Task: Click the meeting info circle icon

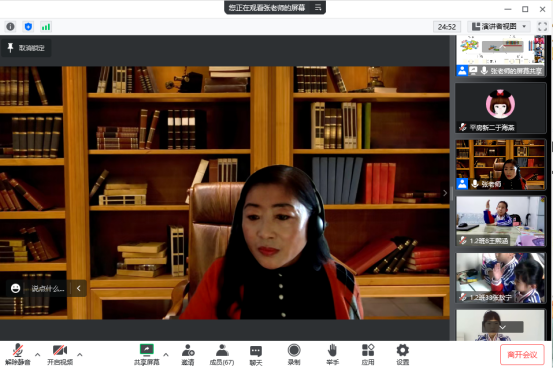Action: click(x=10, y=27)
